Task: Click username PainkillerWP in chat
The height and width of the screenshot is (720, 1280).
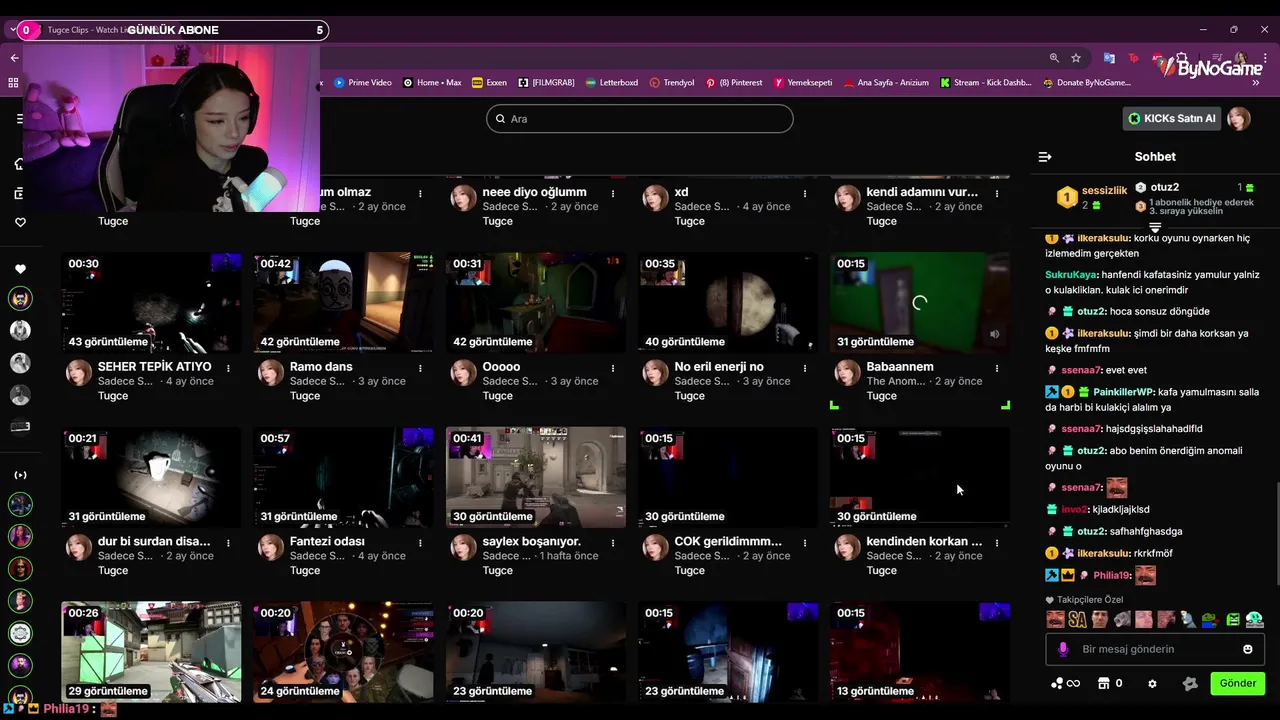Action: [x=1123, y=392]
